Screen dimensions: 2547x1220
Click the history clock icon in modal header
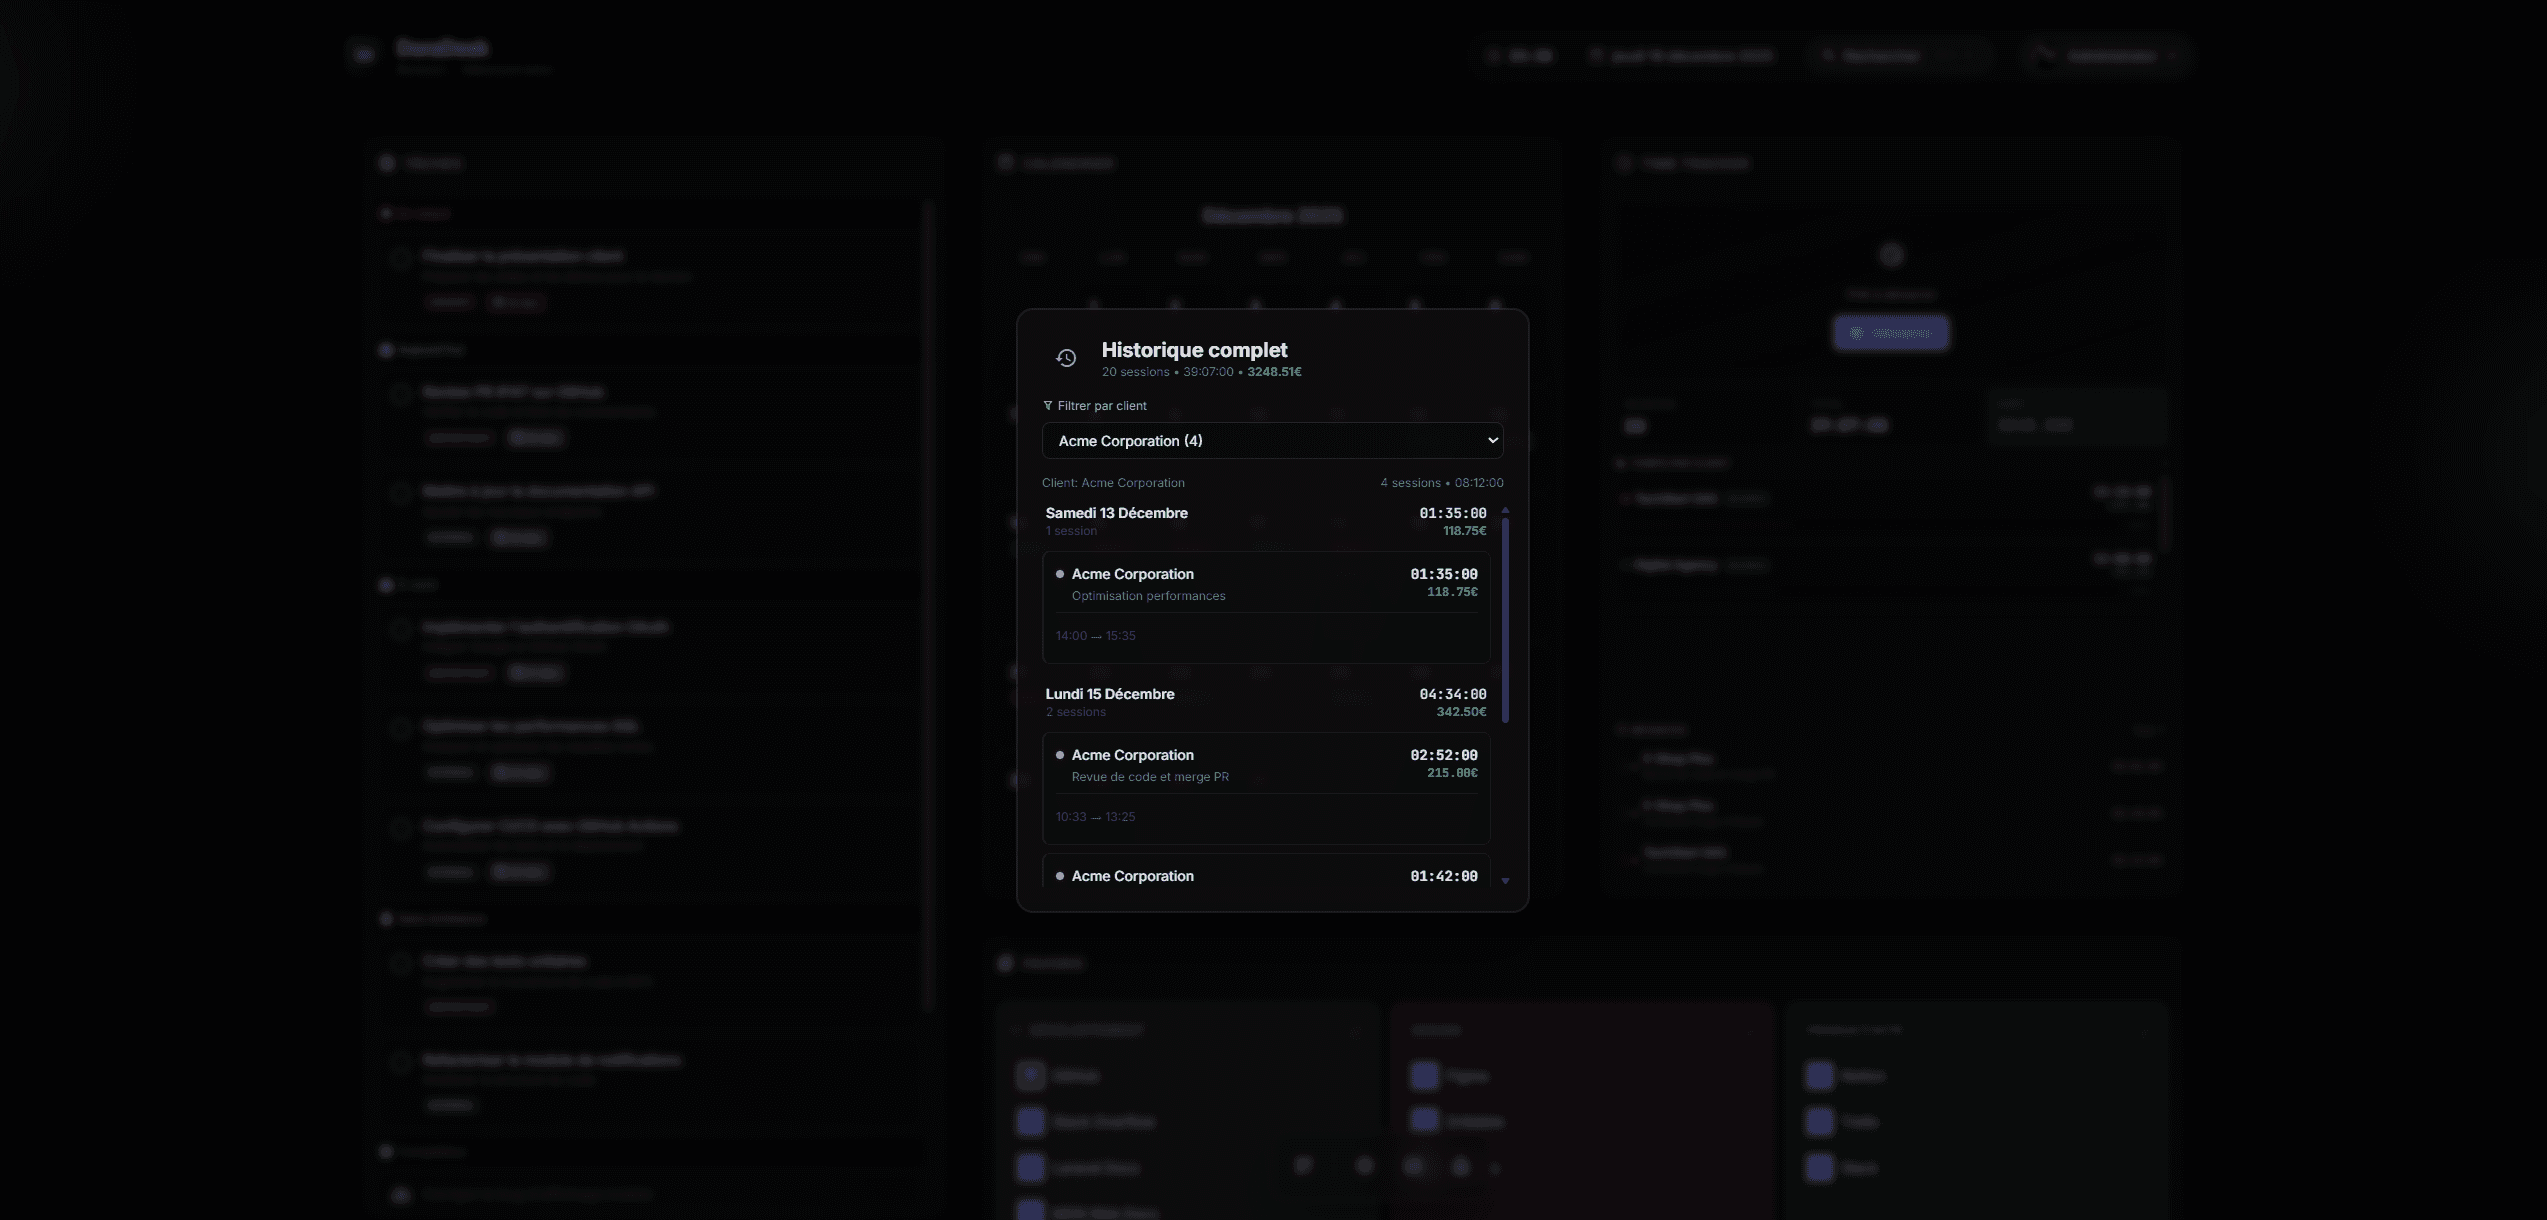click(1066, 358)
